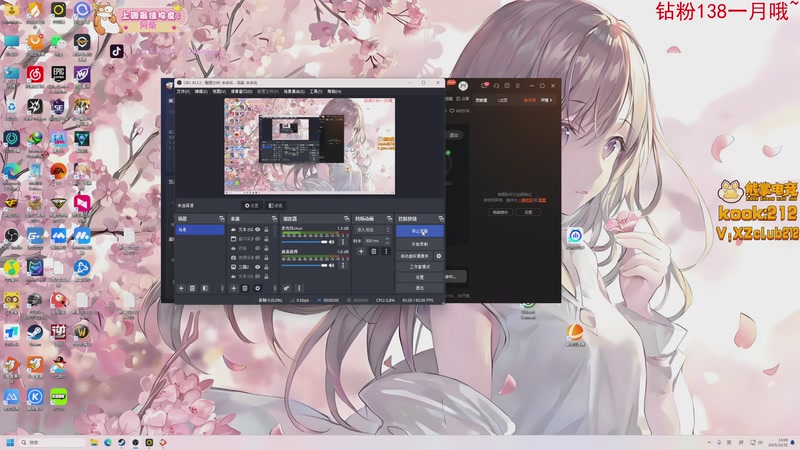Toggle lock on window capture source
The image size is (800, 450).
[266, 239]
